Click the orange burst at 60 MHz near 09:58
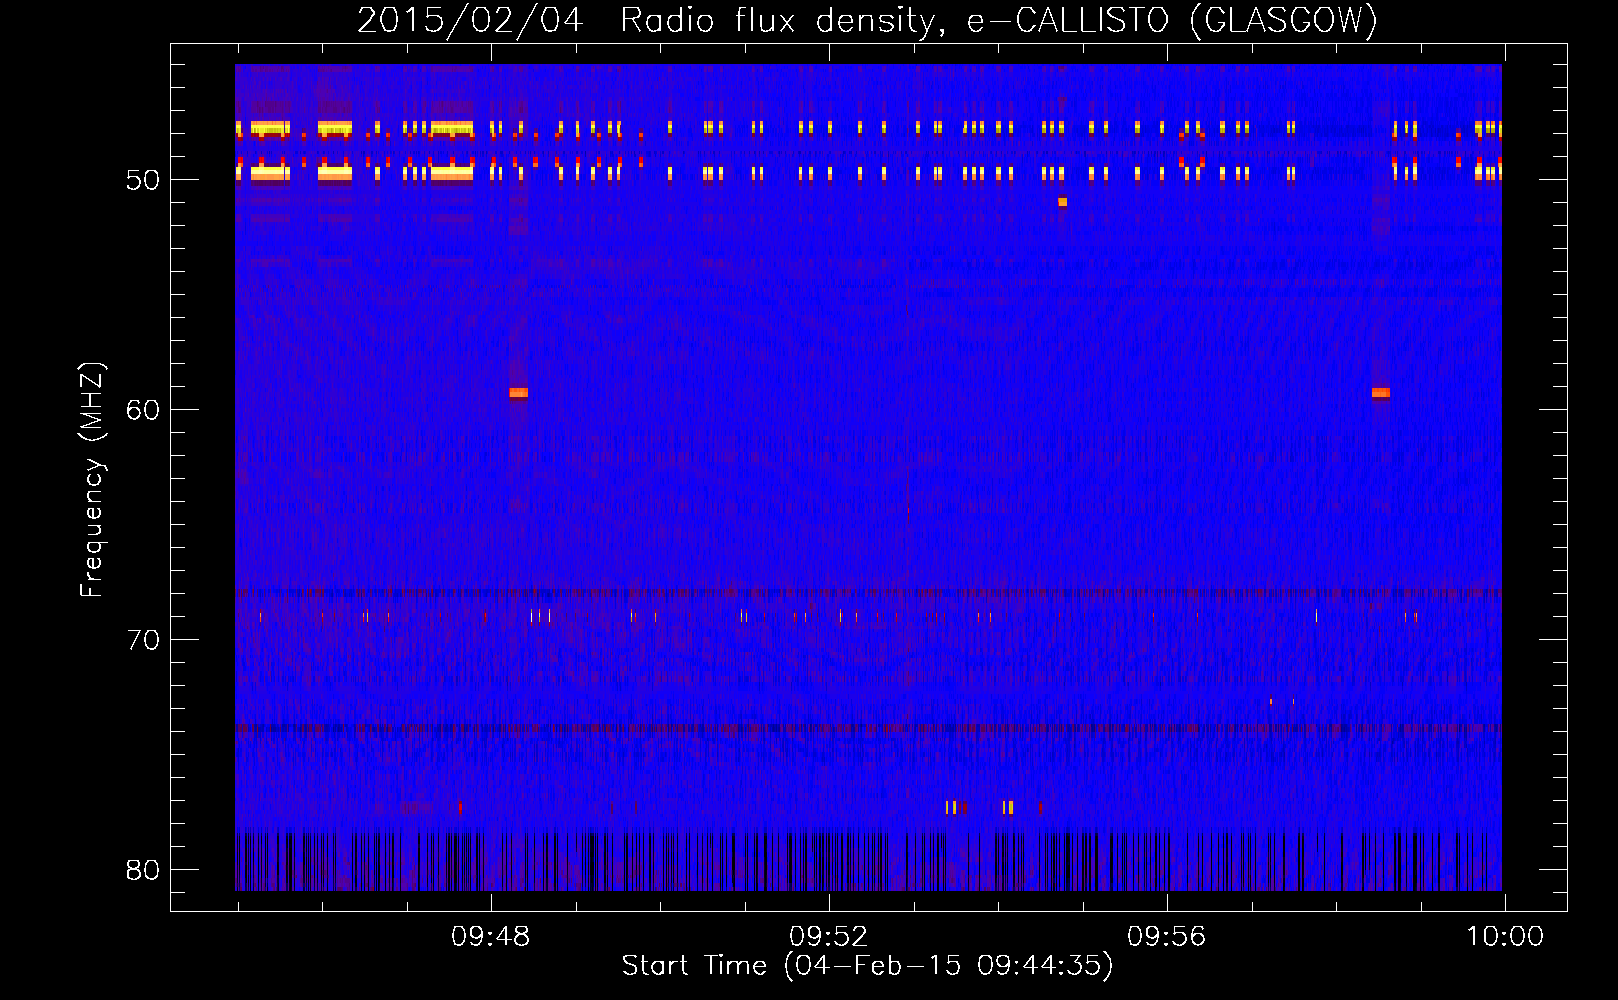The height and width of the screenshot is (1000, 1618). point(1381,393)
